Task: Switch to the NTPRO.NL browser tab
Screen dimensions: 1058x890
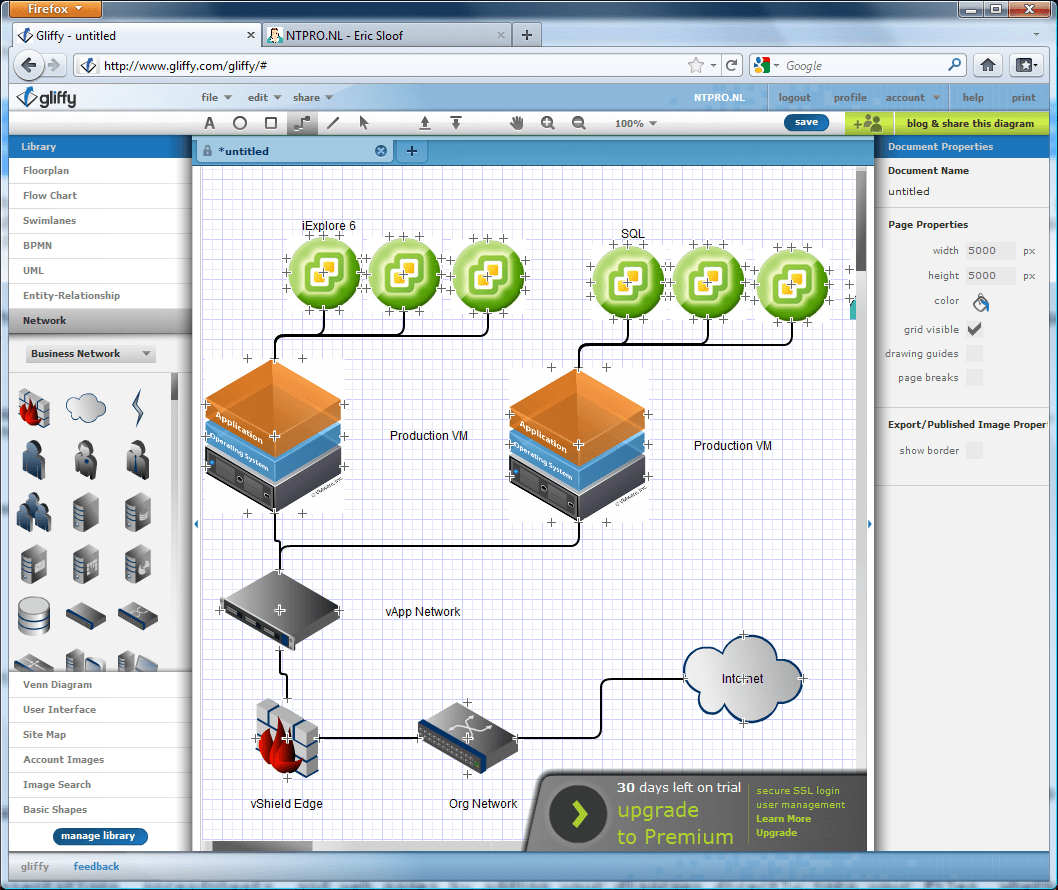Action: click(x=387, y=35)
